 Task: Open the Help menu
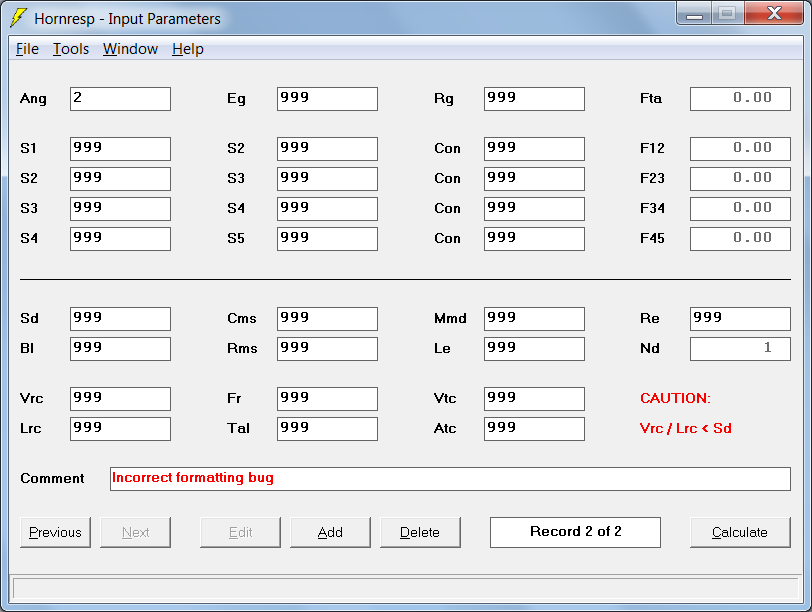click(188, 49)
